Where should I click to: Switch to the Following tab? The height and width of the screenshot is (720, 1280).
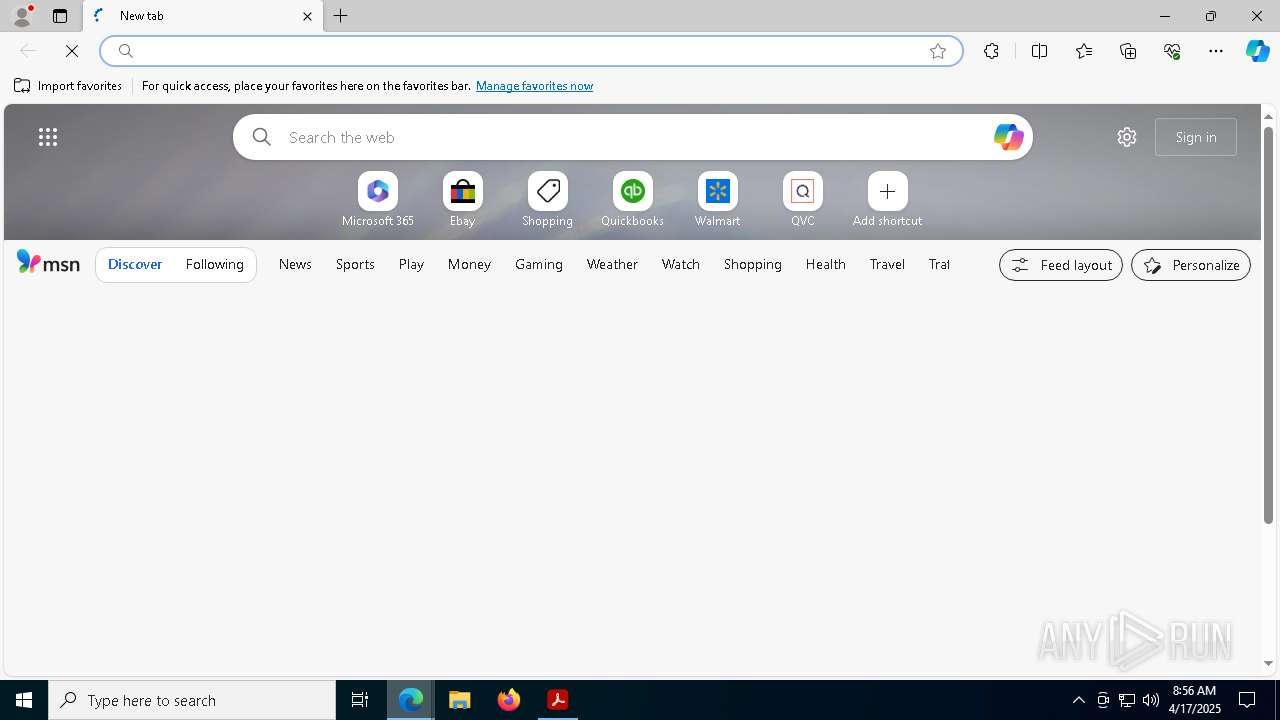(215, 265)
